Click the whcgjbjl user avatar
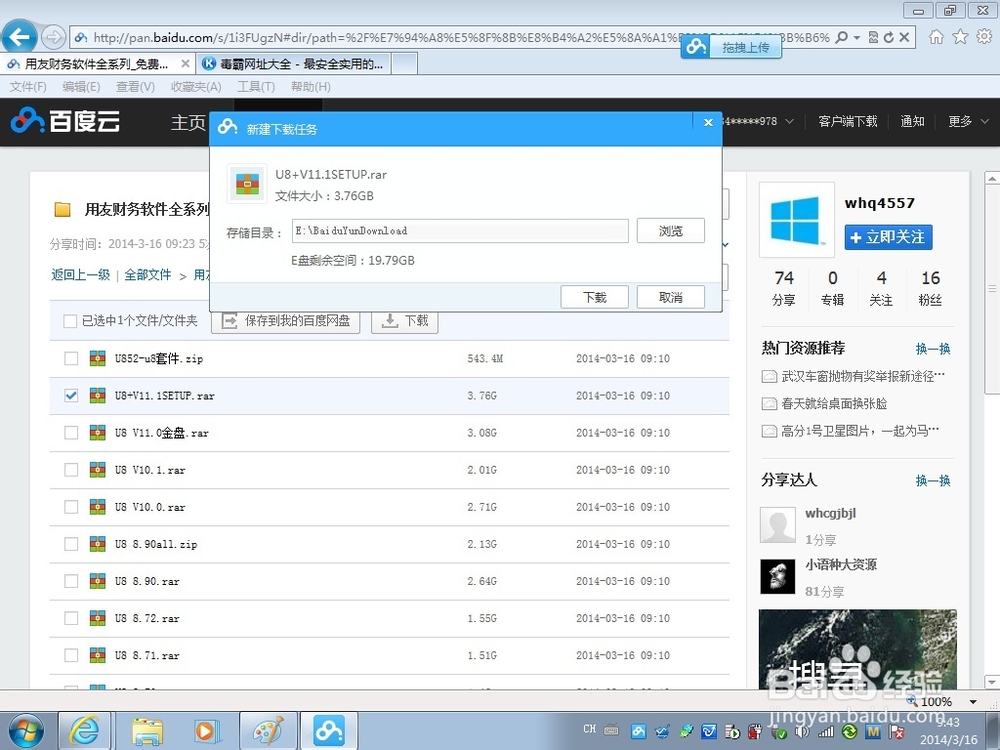Screen dimensions: 1000x750 click(x=778, y=525)
